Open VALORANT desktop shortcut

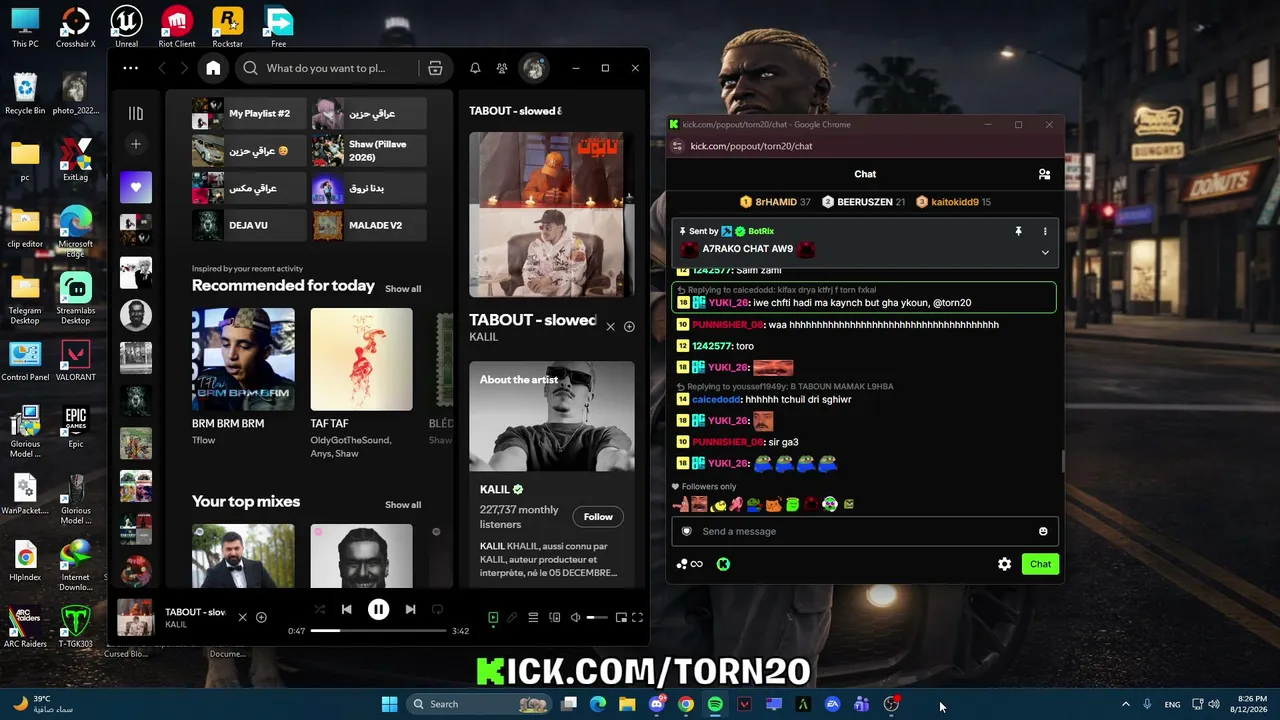pos(76,361)
